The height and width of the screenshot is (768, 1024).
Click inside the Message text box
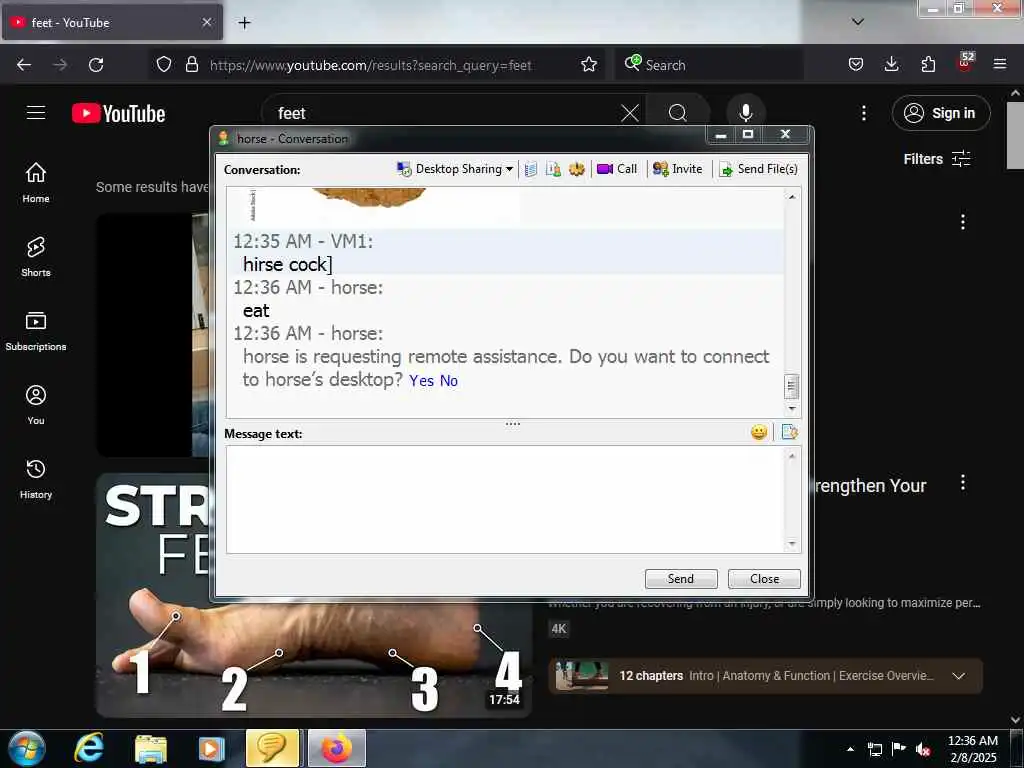[505, 500]
